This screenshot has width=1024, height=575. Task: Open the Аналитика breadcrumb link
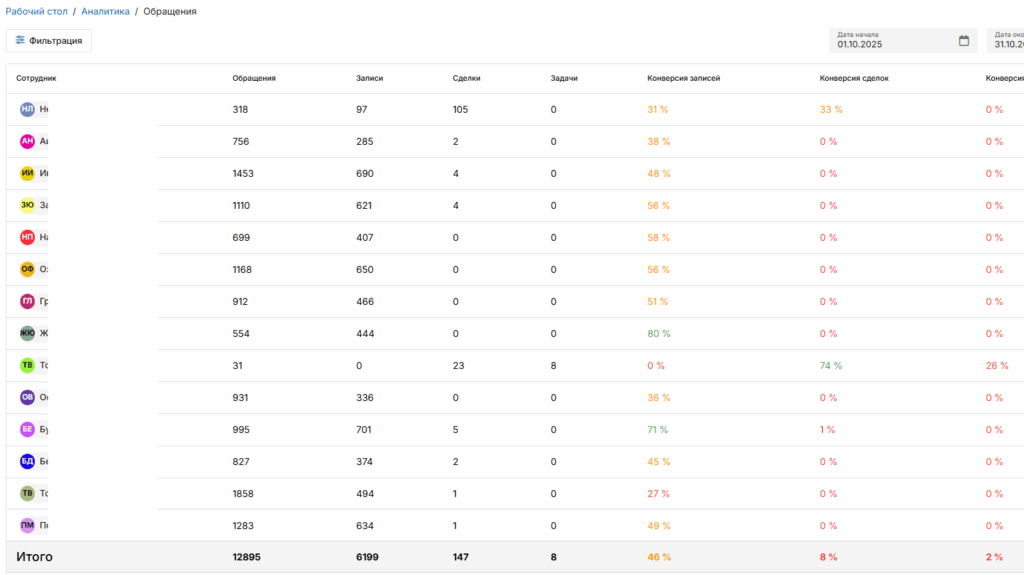105,11
